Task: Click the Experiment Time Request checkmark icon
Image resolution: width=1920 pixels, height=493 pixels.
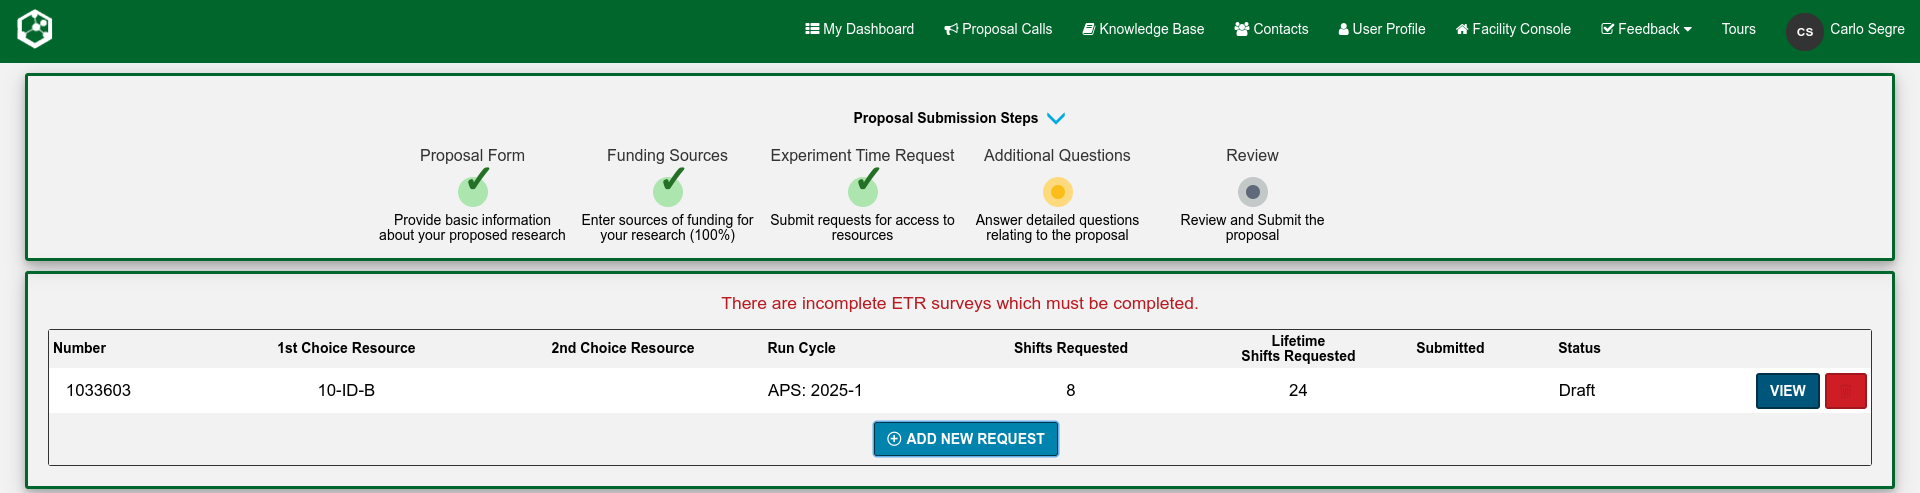Action: [863, 189]
